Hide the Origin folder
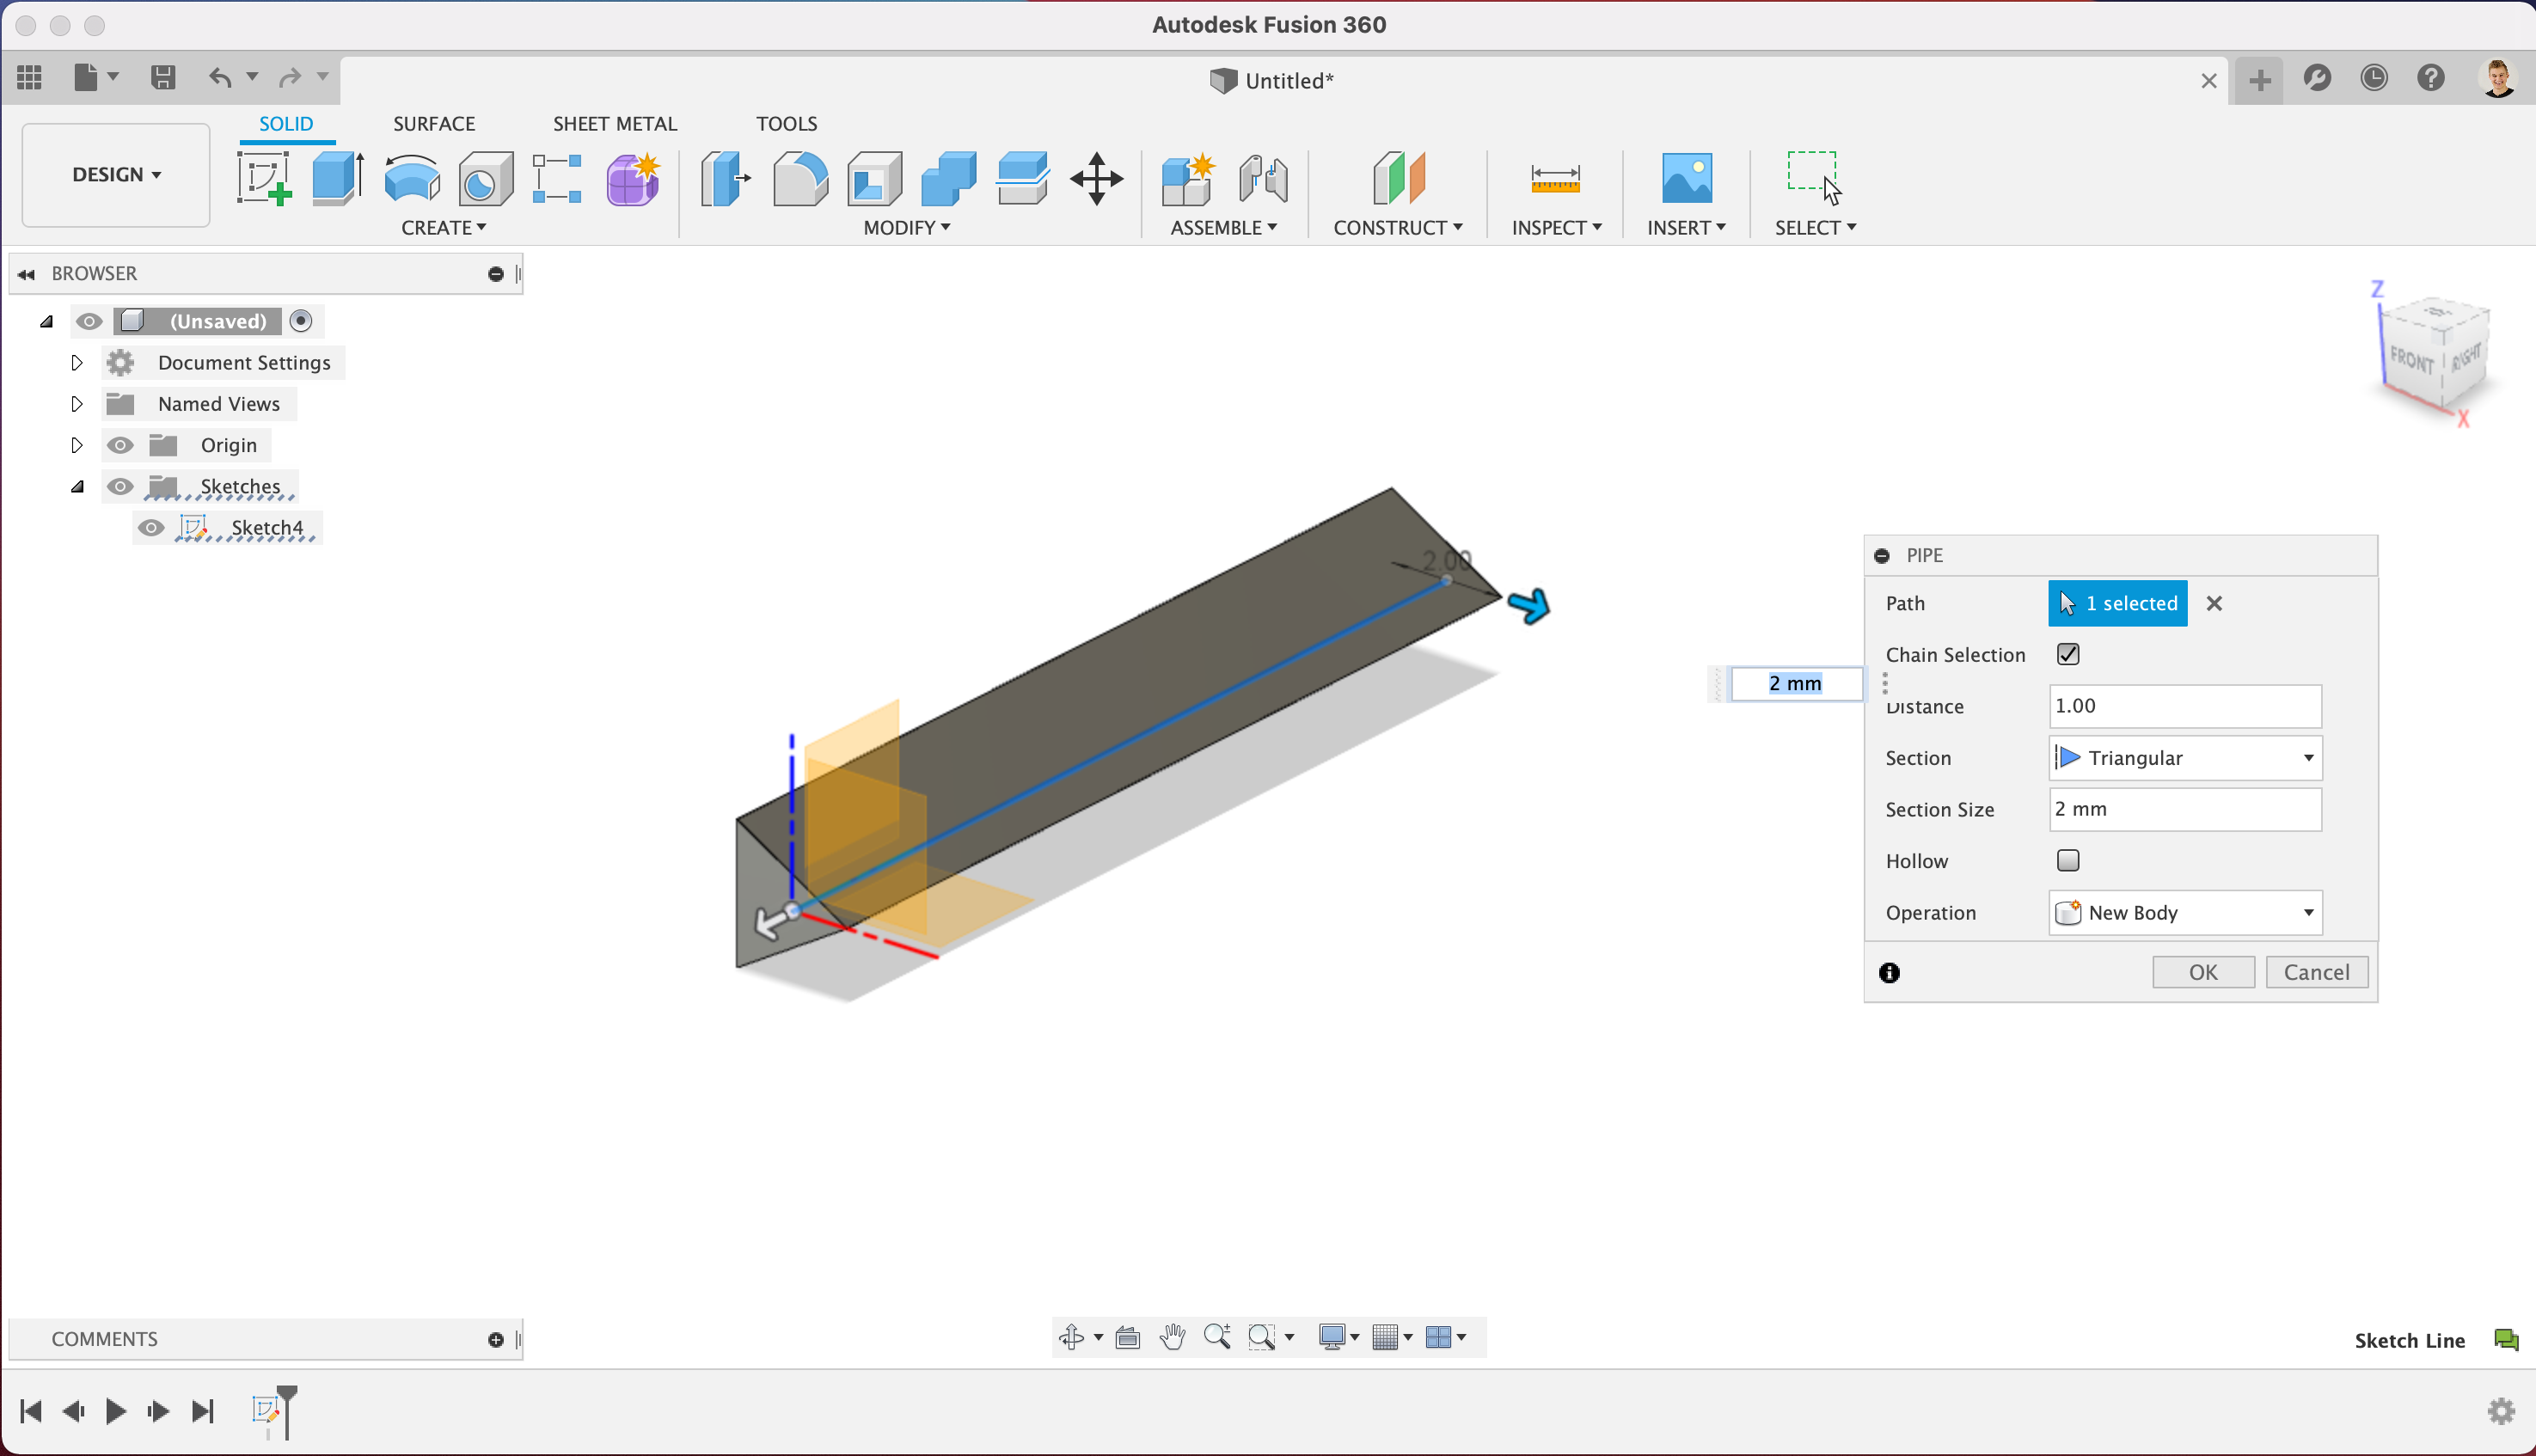The width and height of the screenshot is (2536, 1456). [120, 445]
